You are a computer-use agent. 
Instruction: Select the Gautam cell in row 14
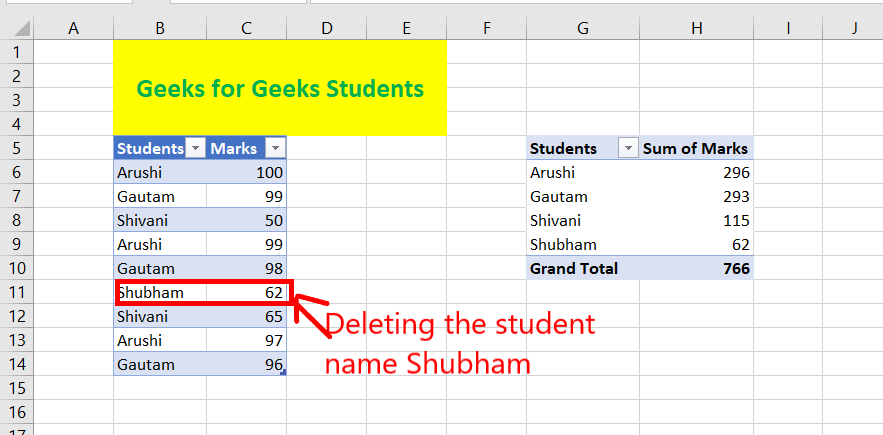160,364
